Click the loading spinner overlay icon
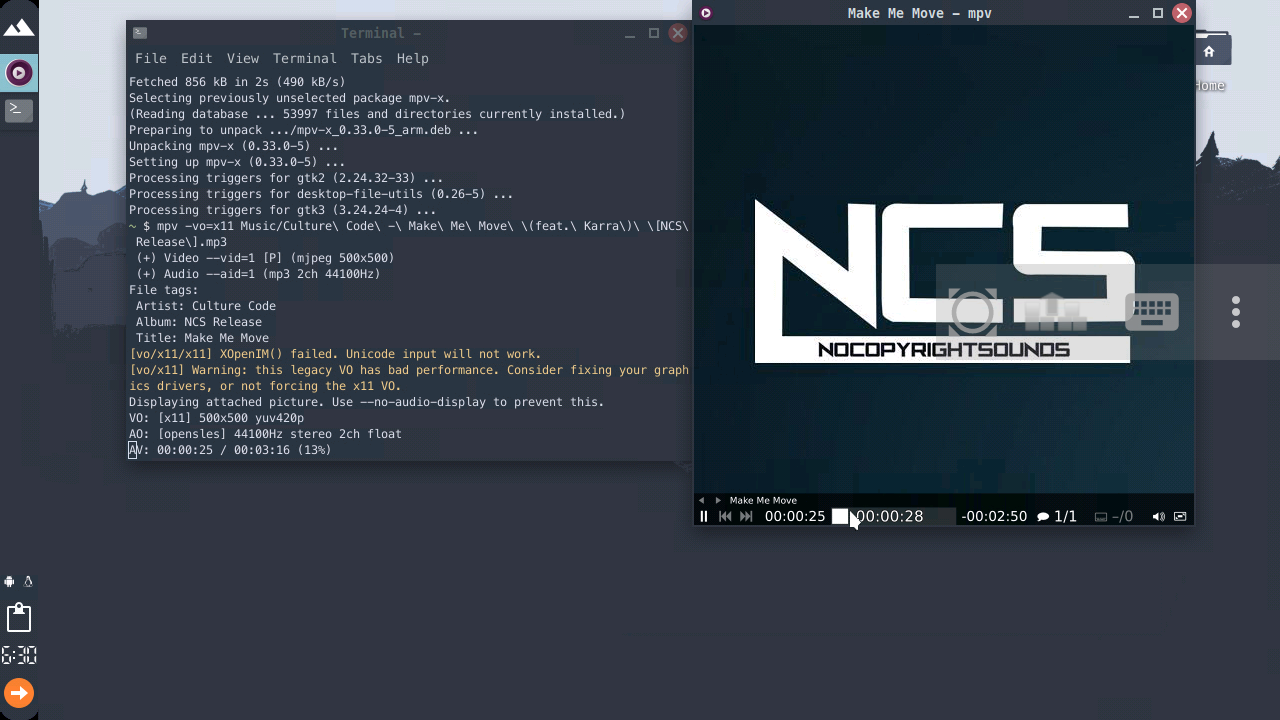This screenshot has height=720, width=1280. tap(971, 312)
